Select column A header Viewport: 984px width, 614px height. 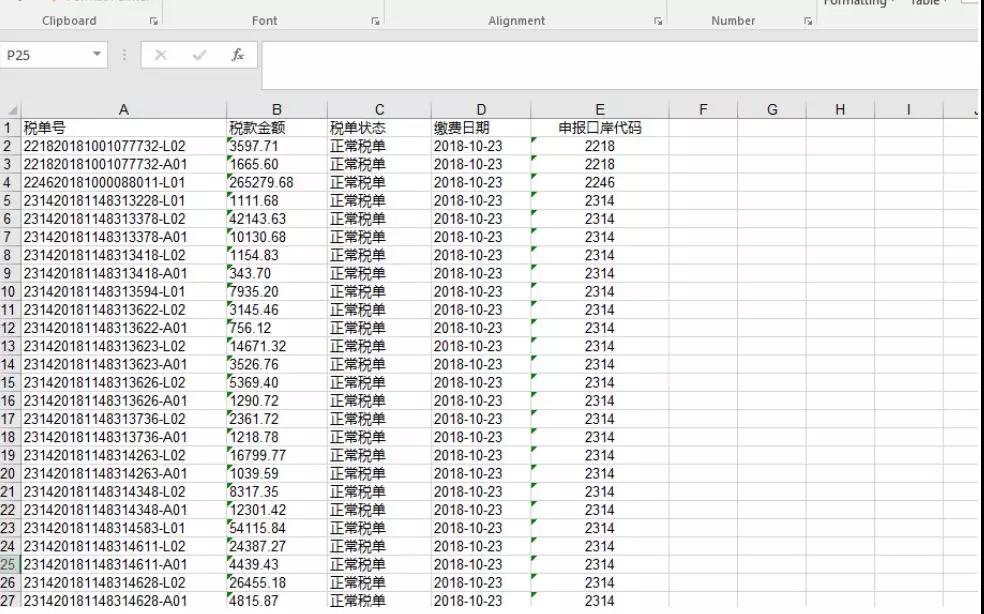coord(123,109)
